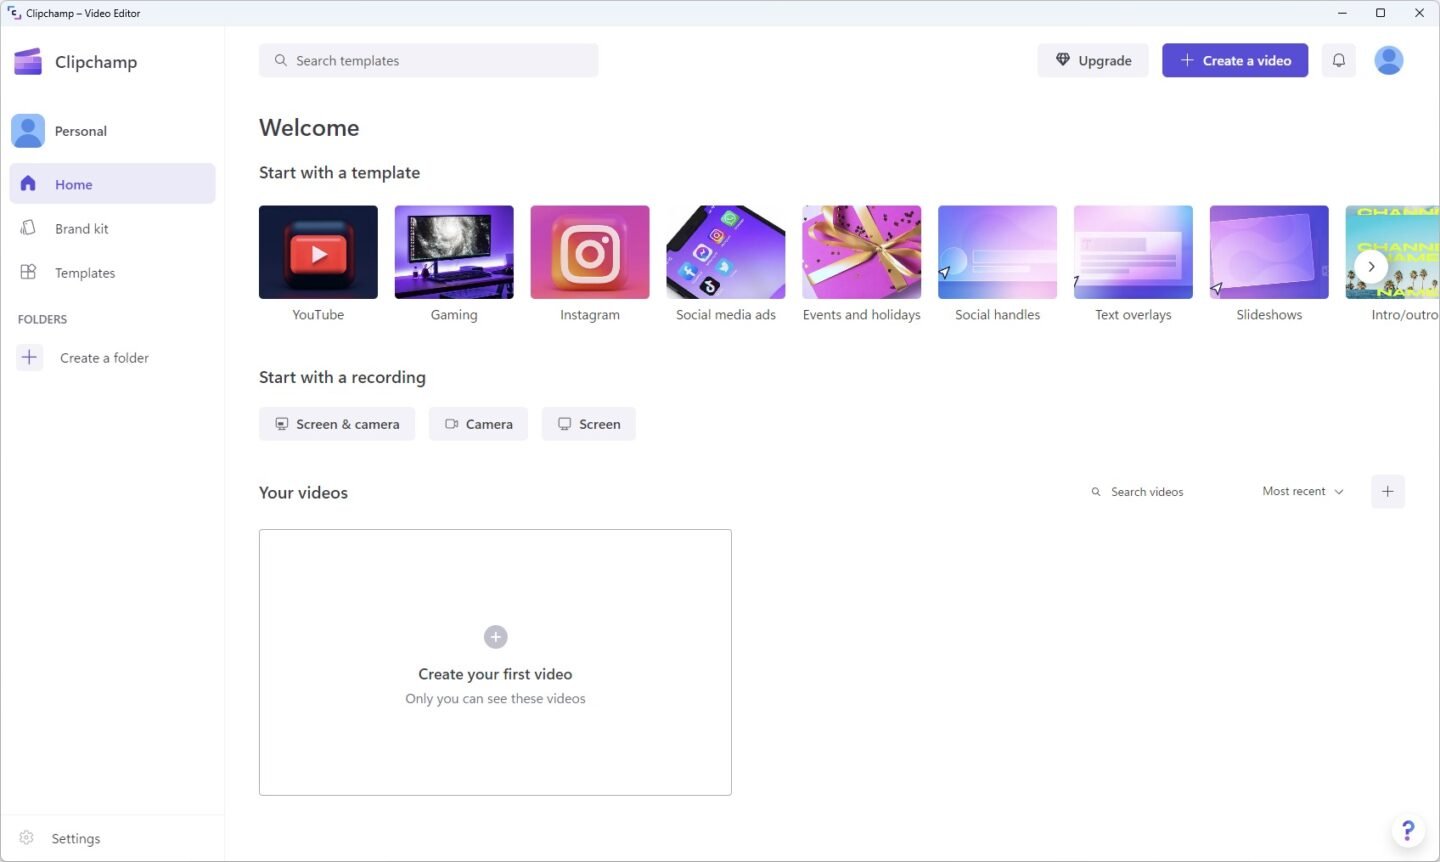The height and width of the screenshot is (862, 1440).
Task: Open Settings in the sidebar
Action: (x=112, y=838)
